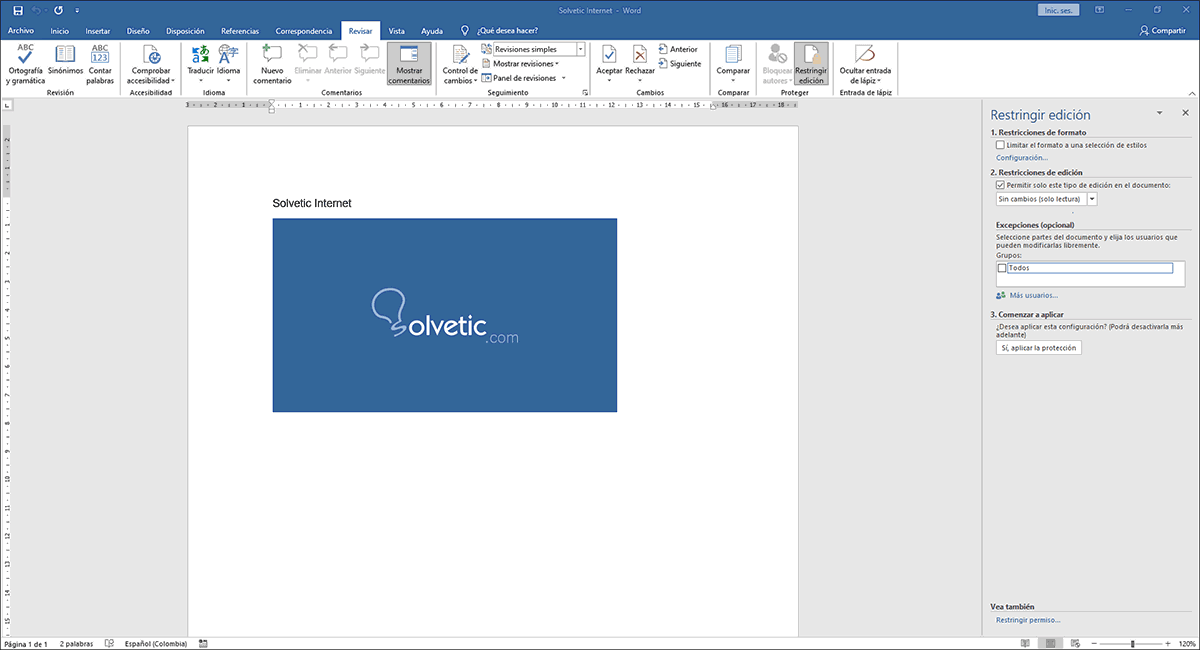
Task: Open Ribbon display options icon
Action: point(1099,10)
